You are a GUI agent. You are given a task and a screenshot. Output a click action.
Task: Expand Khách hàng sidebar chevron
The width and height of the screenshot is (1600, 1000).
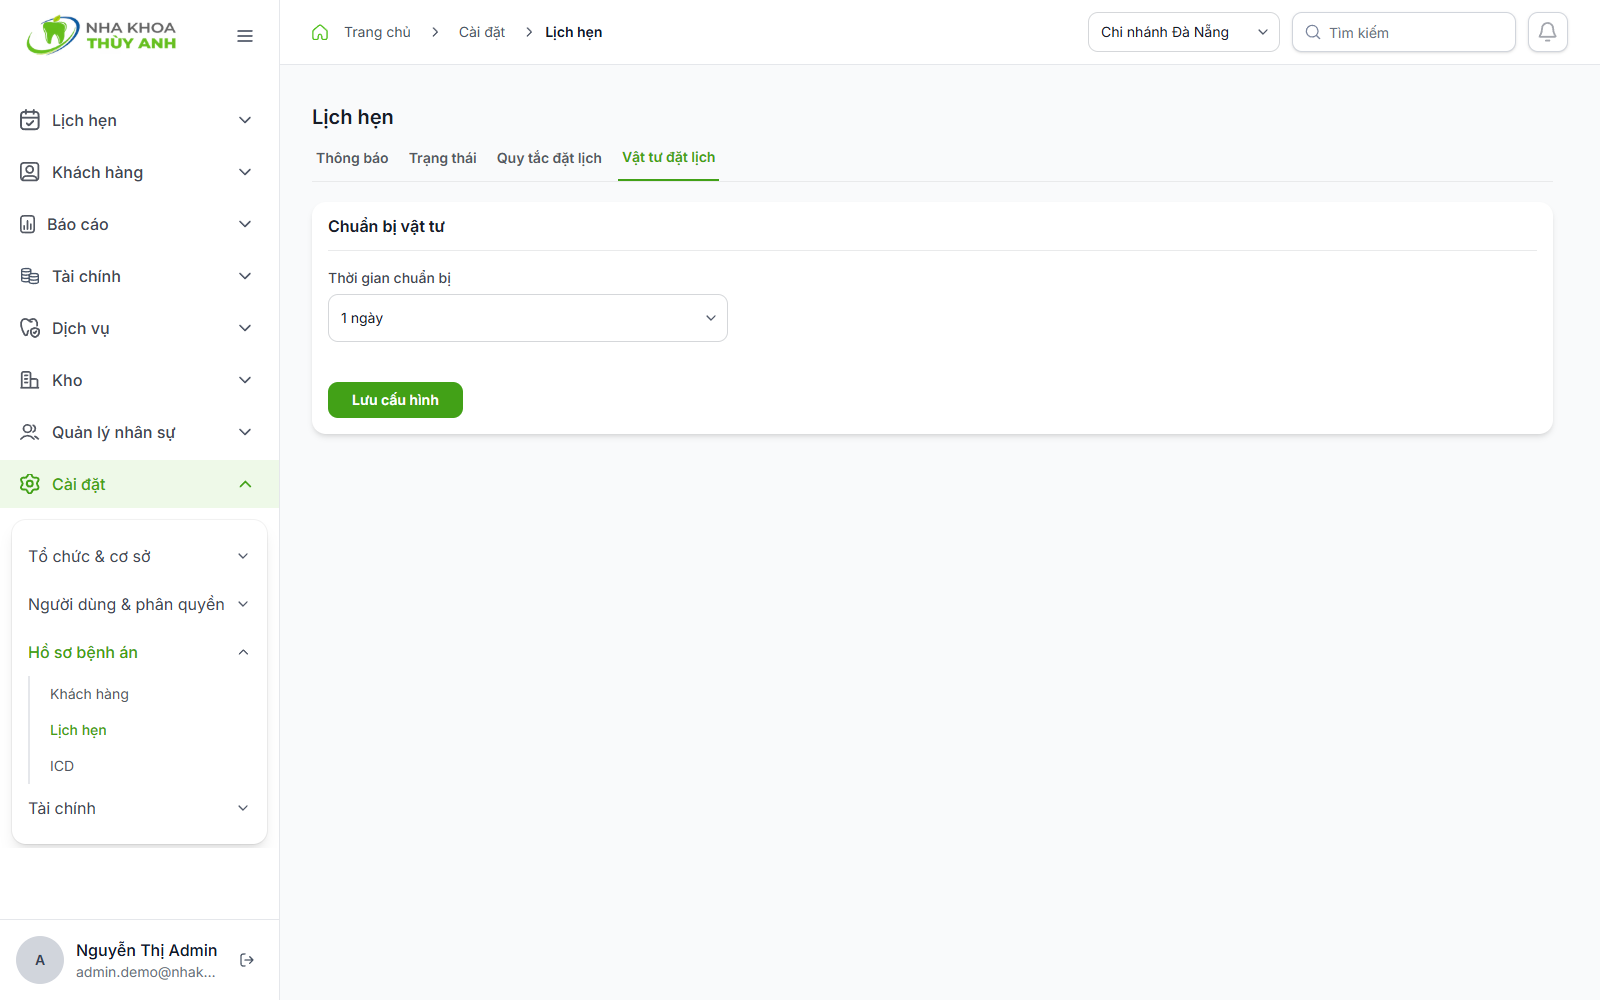[245, 172]
